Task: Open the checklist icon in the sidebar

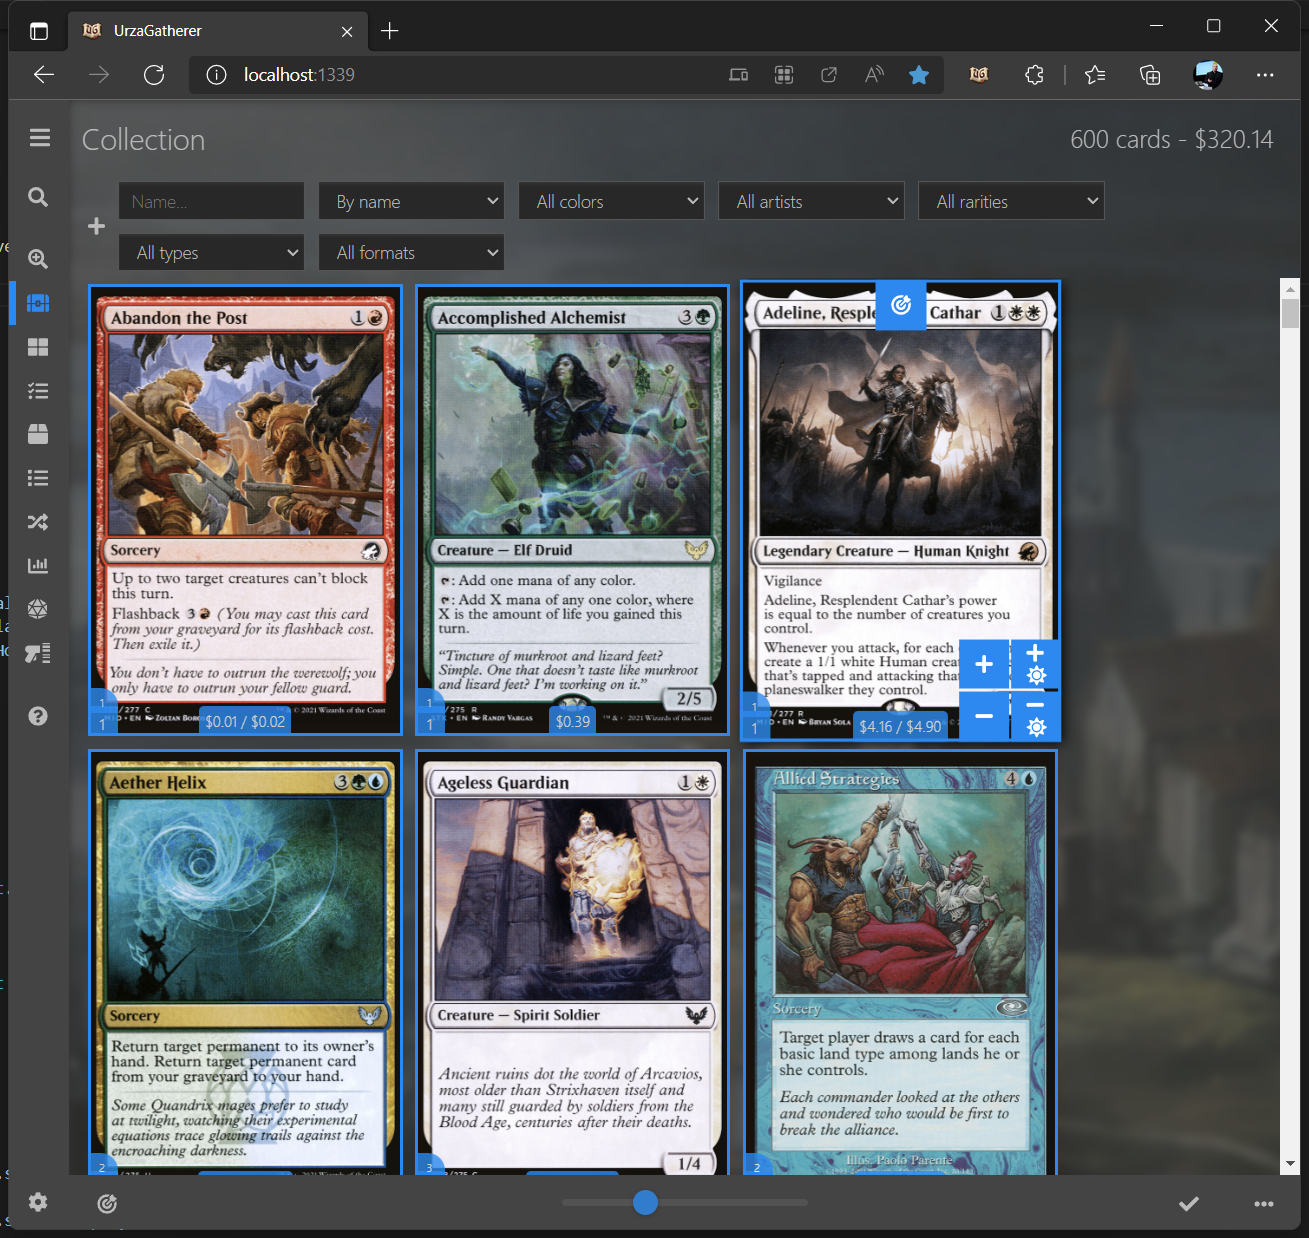Action: [x=38, y=391]
